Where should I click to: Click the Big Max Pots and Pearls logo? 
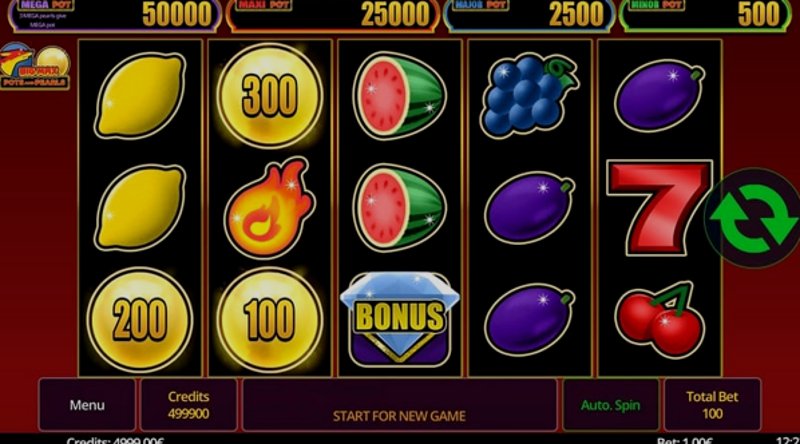(35, 66)
